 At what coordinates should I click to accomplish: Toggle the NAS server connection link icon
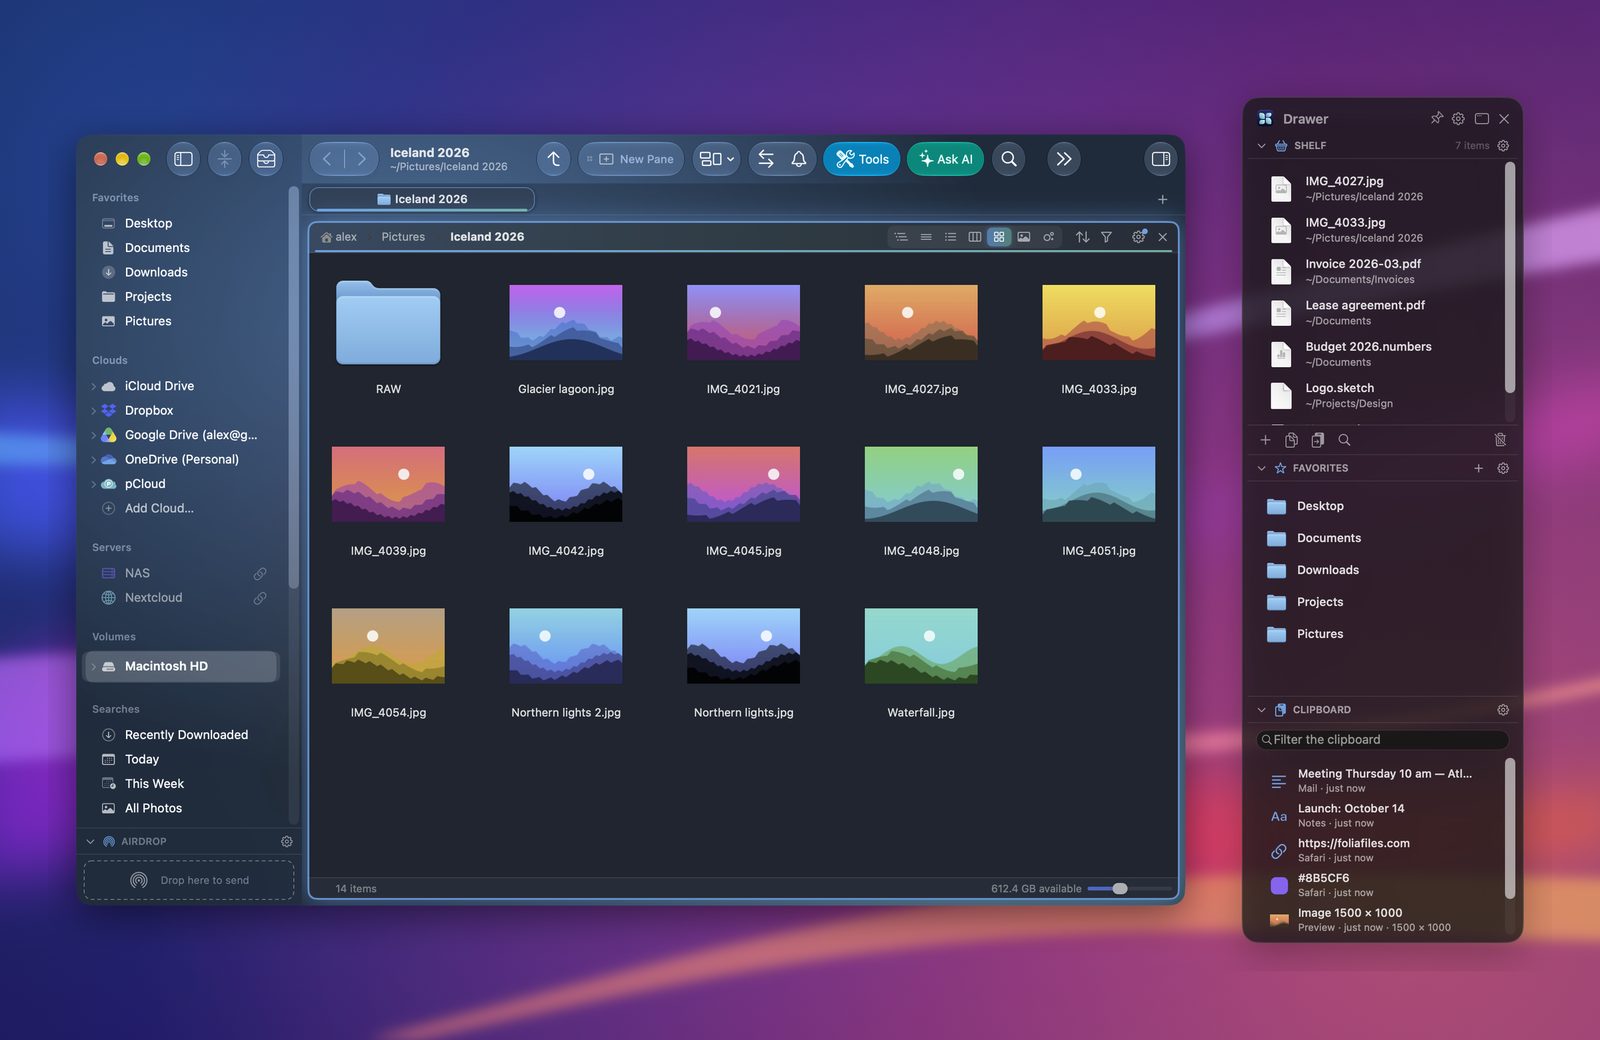coord(260,573)
